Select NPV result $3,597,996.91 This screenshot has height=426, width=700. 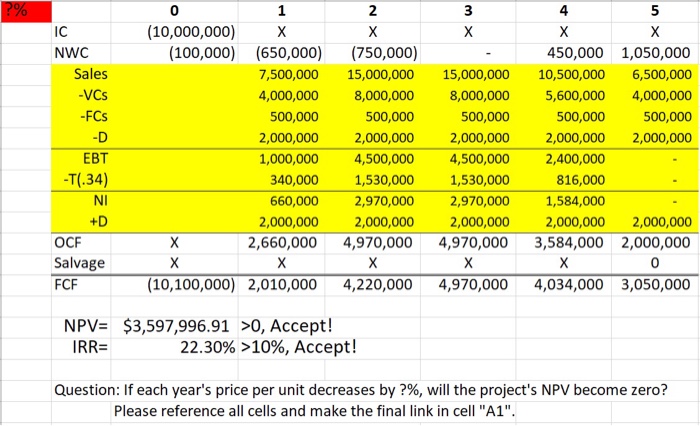click(176, 326)
